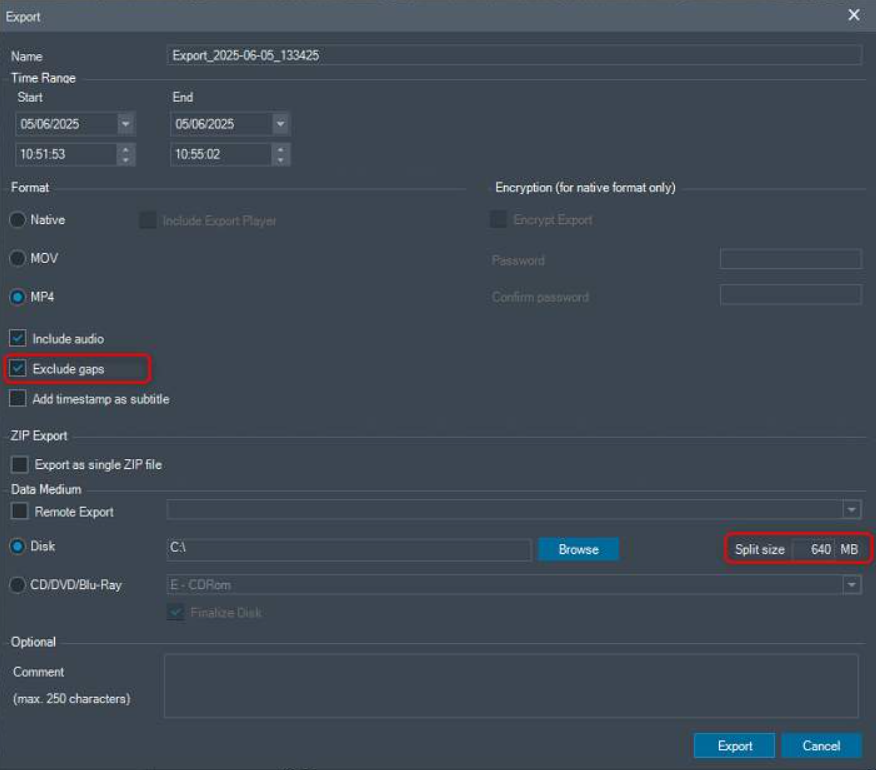Click the Start time spinner arrows

point(125,155)
